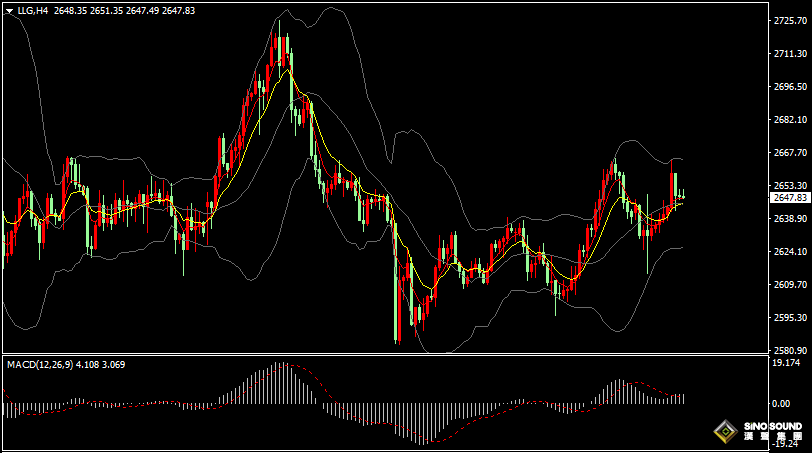
Task: Click the LLG,H4 chart symbol title
Action: pyautogui.click(x=33, y=10)
